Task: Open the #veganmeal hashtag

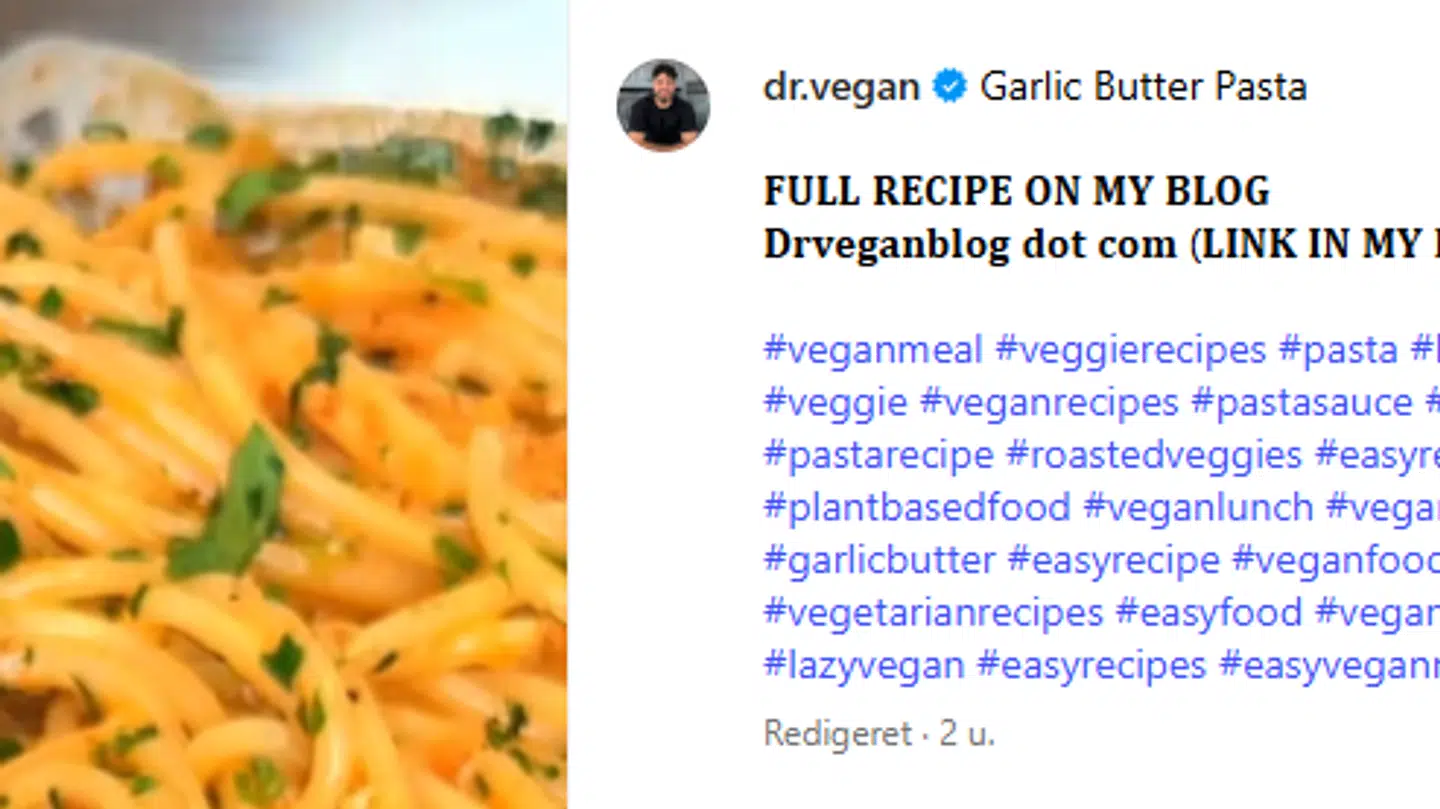Action: click(873, 351)
